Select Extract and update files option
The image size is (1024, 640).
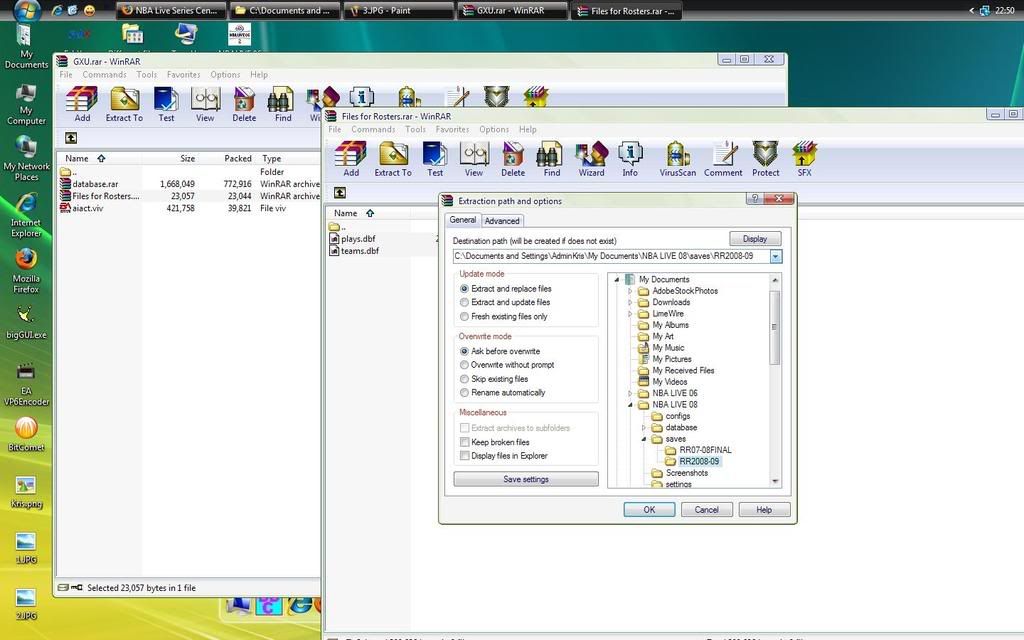[x=505, y=302]
